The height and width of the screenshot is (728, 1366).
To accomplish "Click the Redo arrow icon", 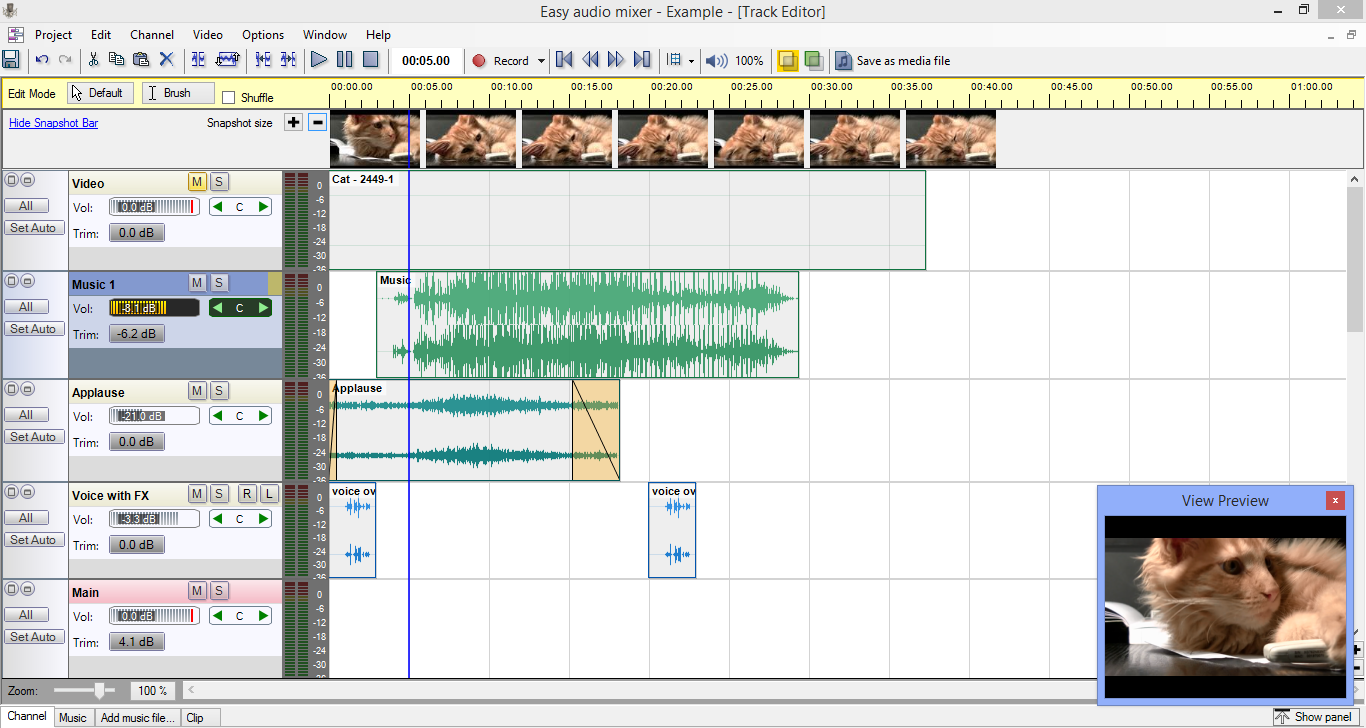I will point(65,60).
